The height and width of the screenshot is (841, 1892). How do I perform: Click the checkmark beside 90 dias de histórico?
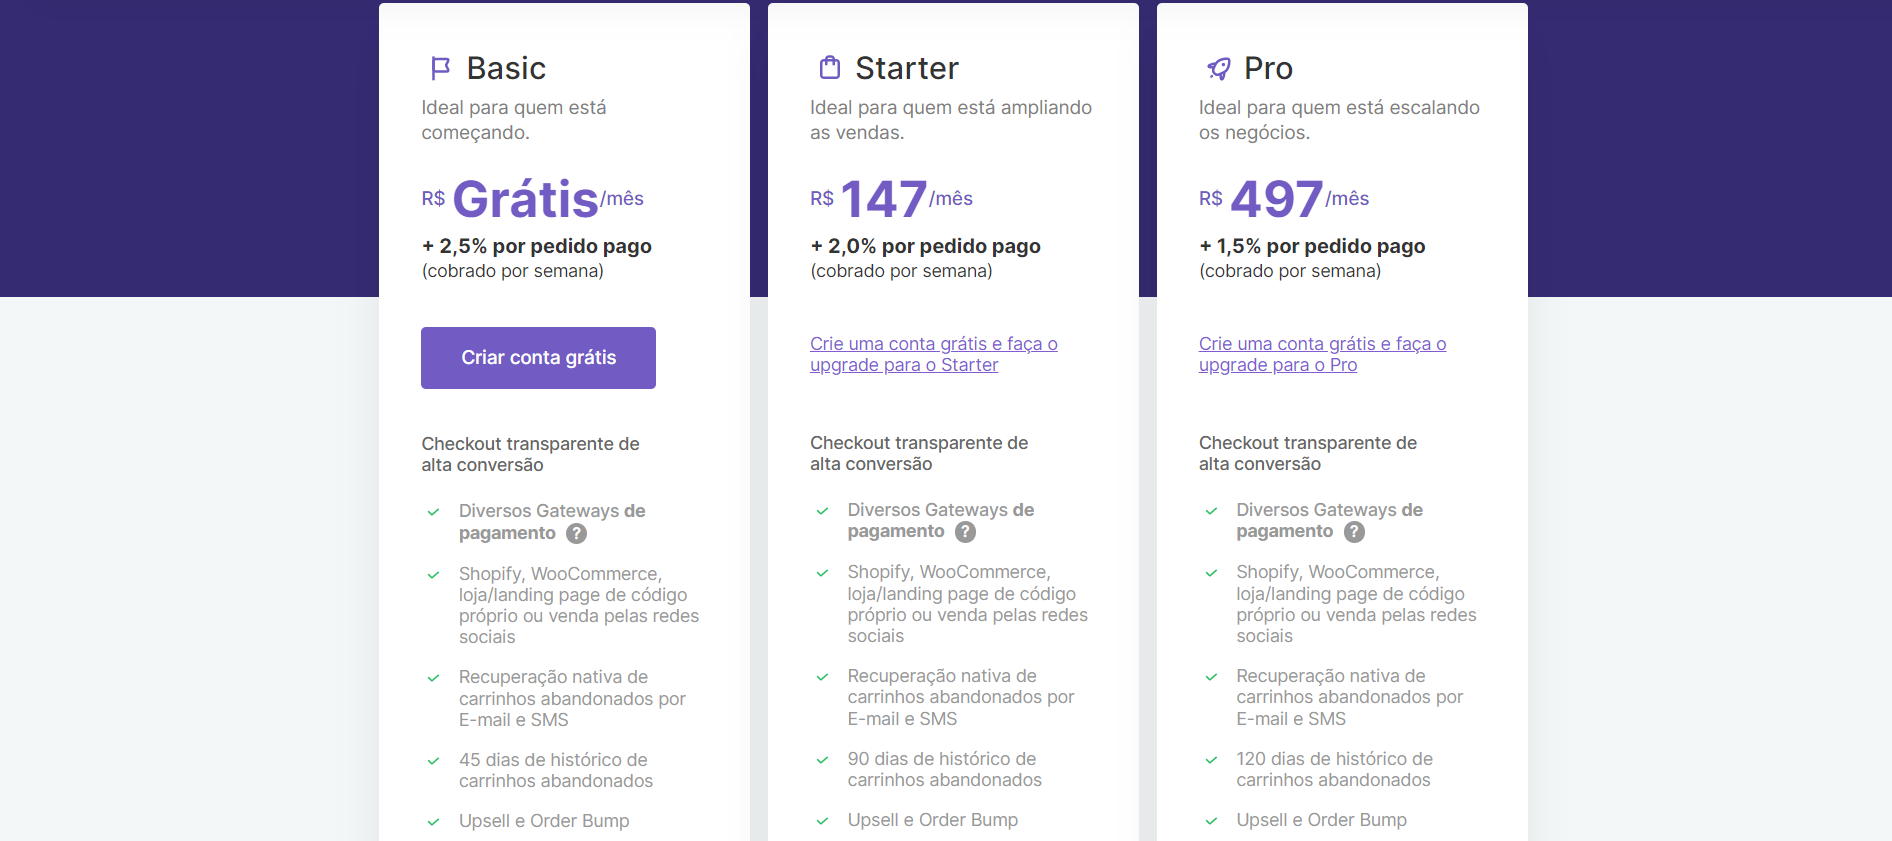(x=822, y=760)
